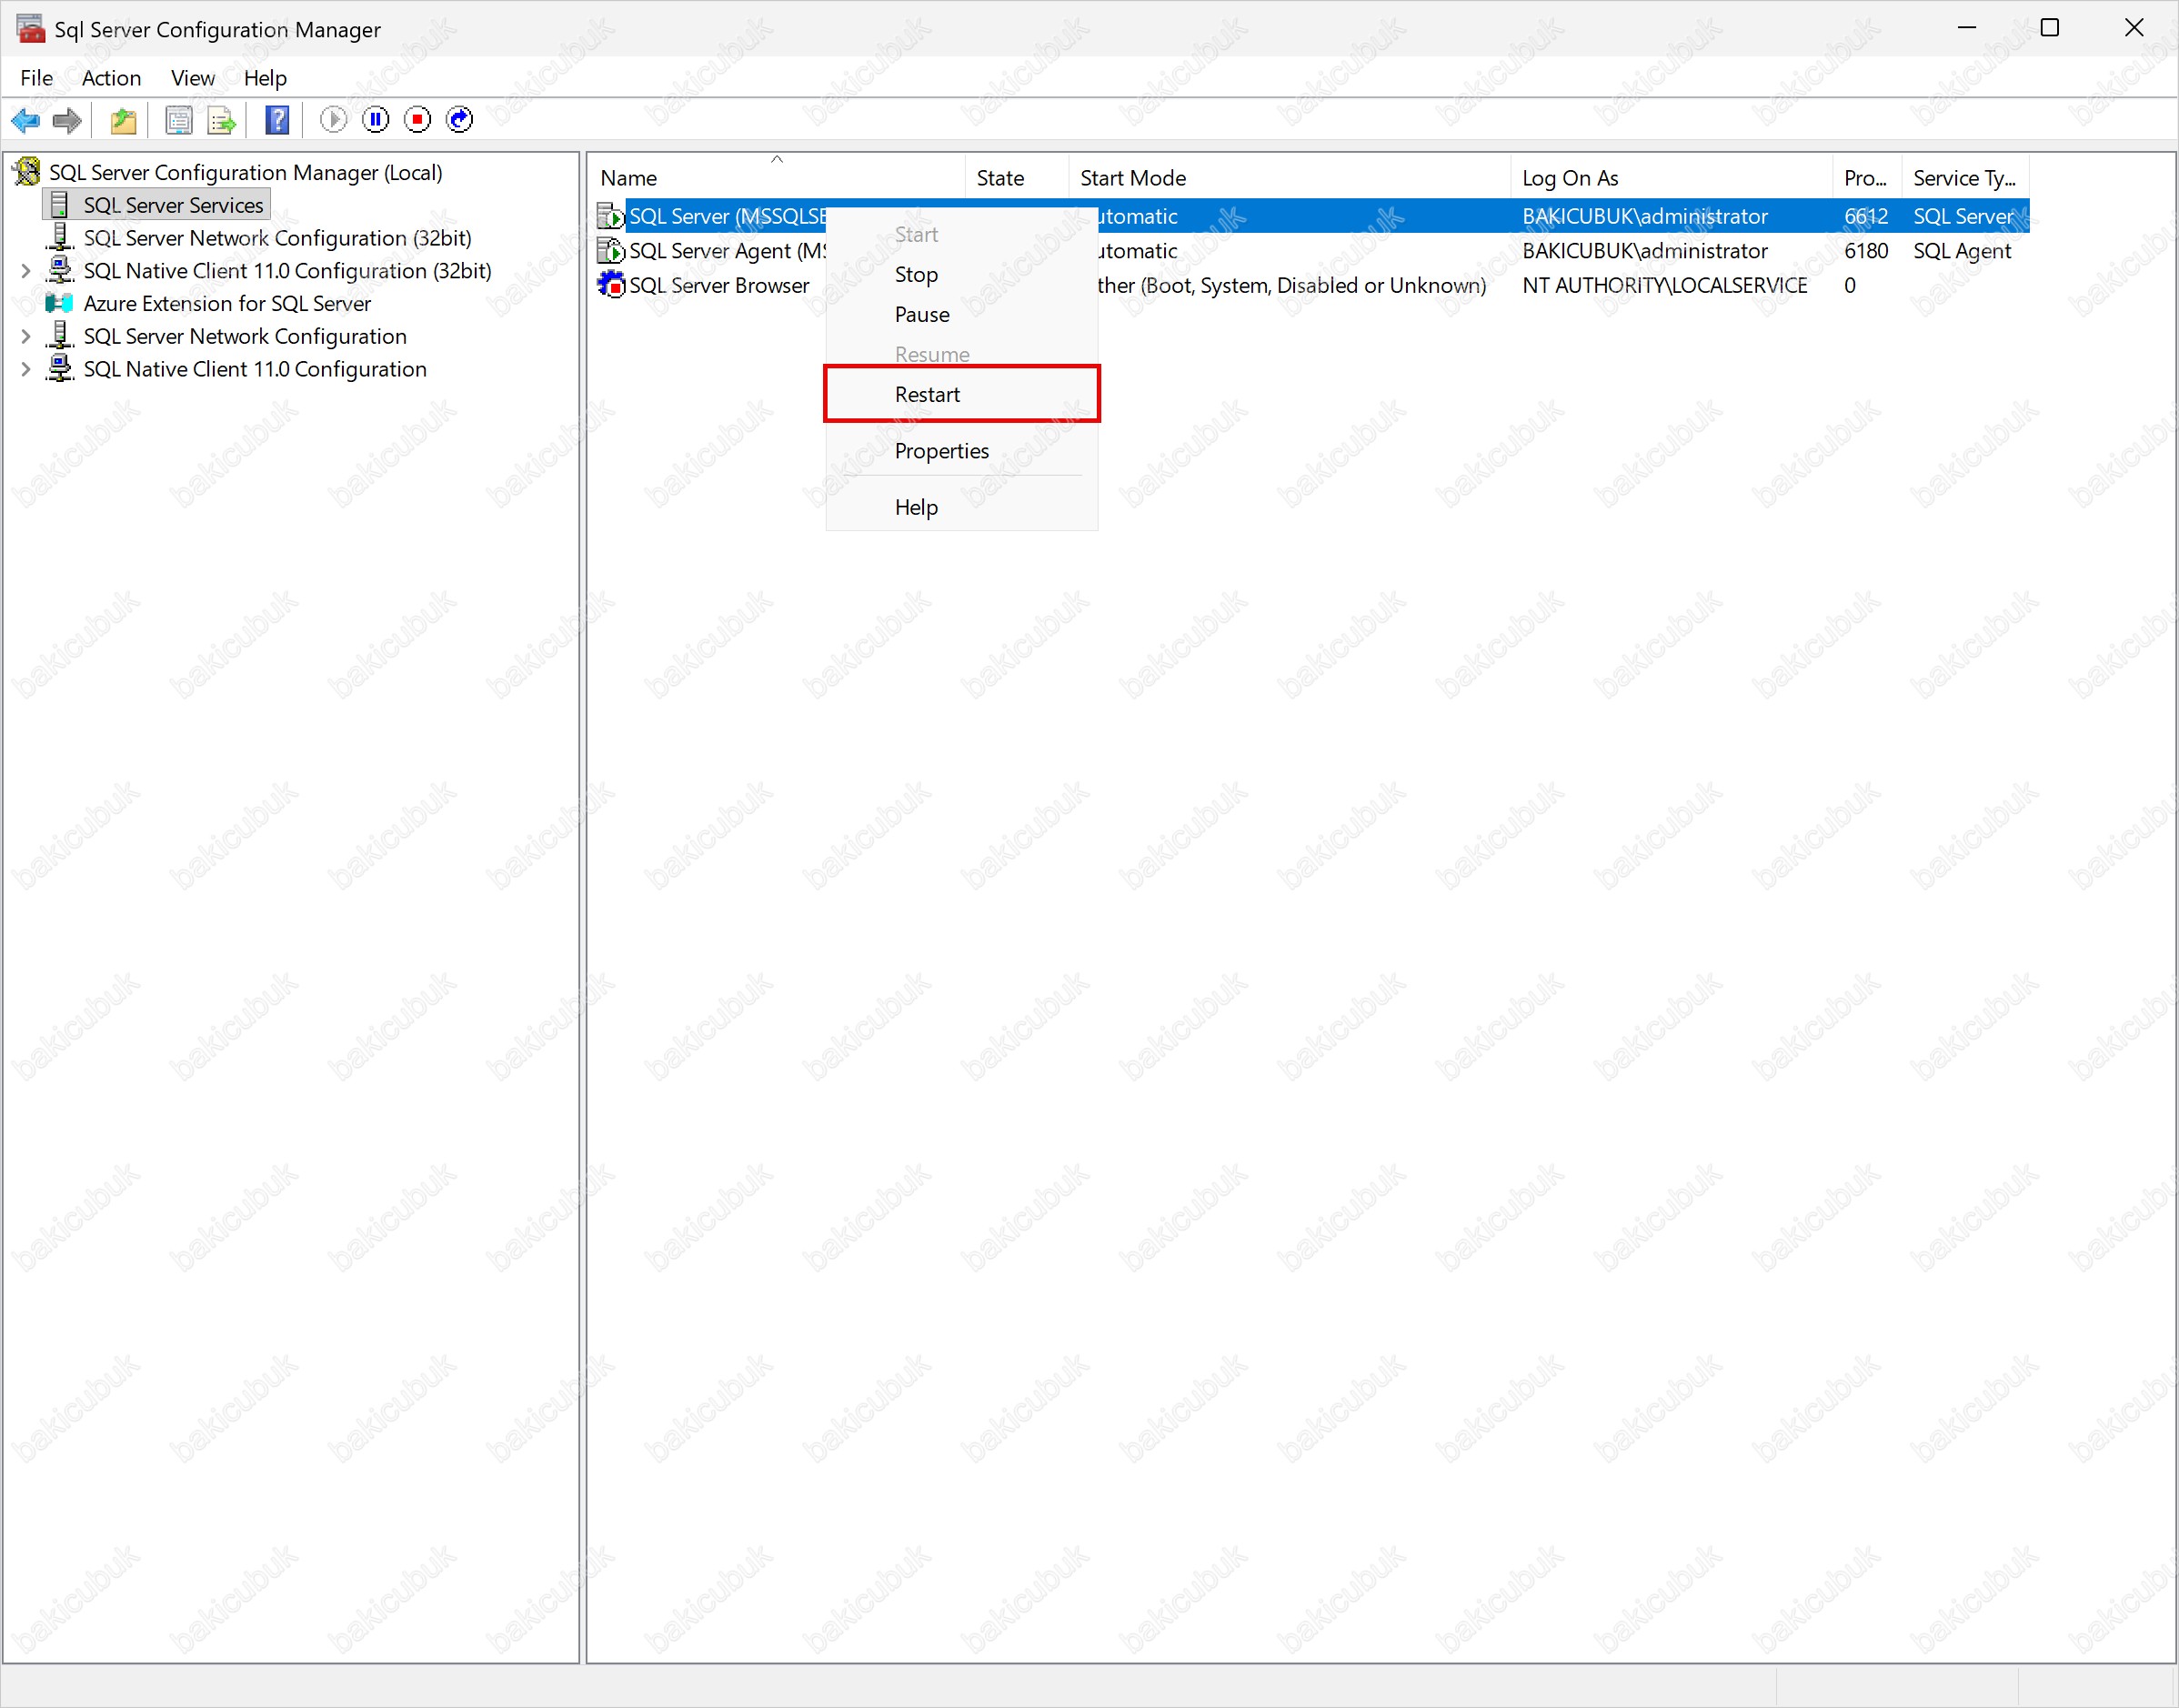The image size is (2179, 1708).
Task: Expand SQL Native Client 11.0 Configuration (32bit)
Action: (26, 271)
